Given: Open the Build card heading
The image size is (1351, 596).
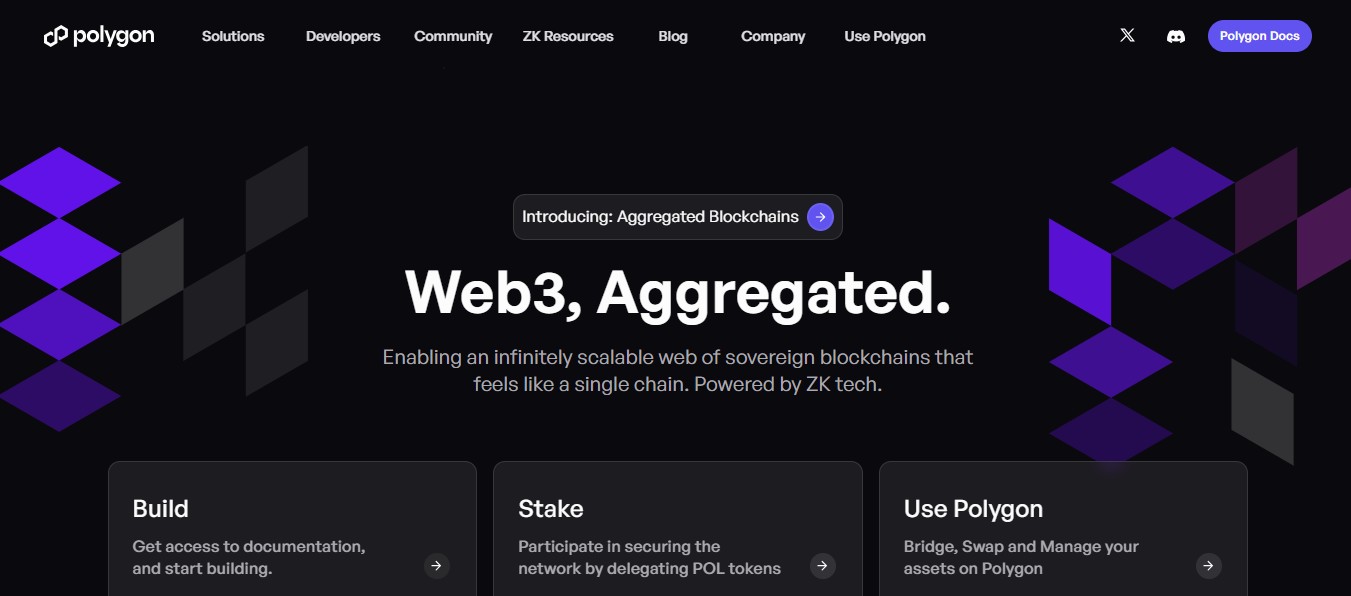Looking at the screenshot, I should pos(160,509).
